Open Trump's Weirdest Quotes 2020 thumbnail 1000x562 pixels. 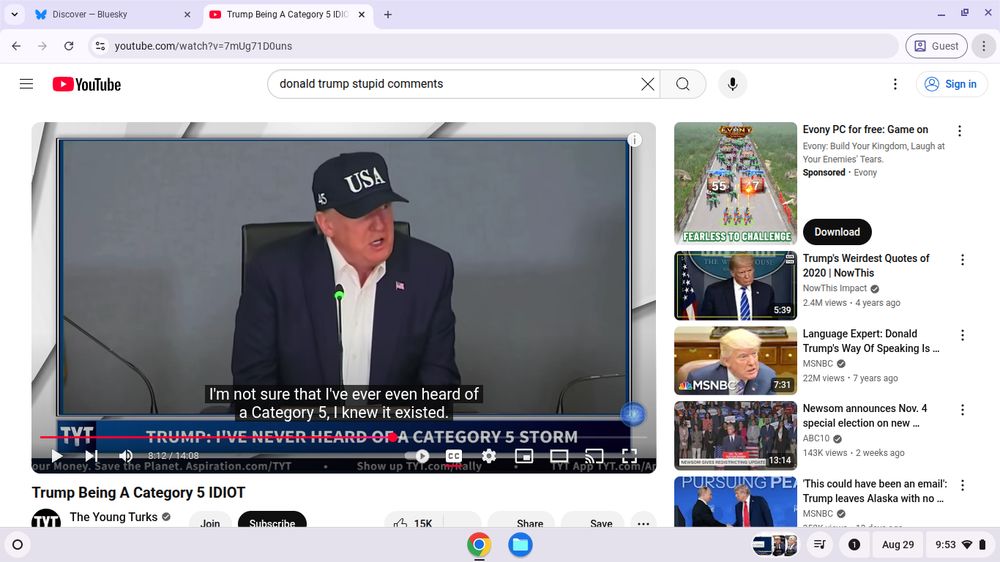[735, 286]
